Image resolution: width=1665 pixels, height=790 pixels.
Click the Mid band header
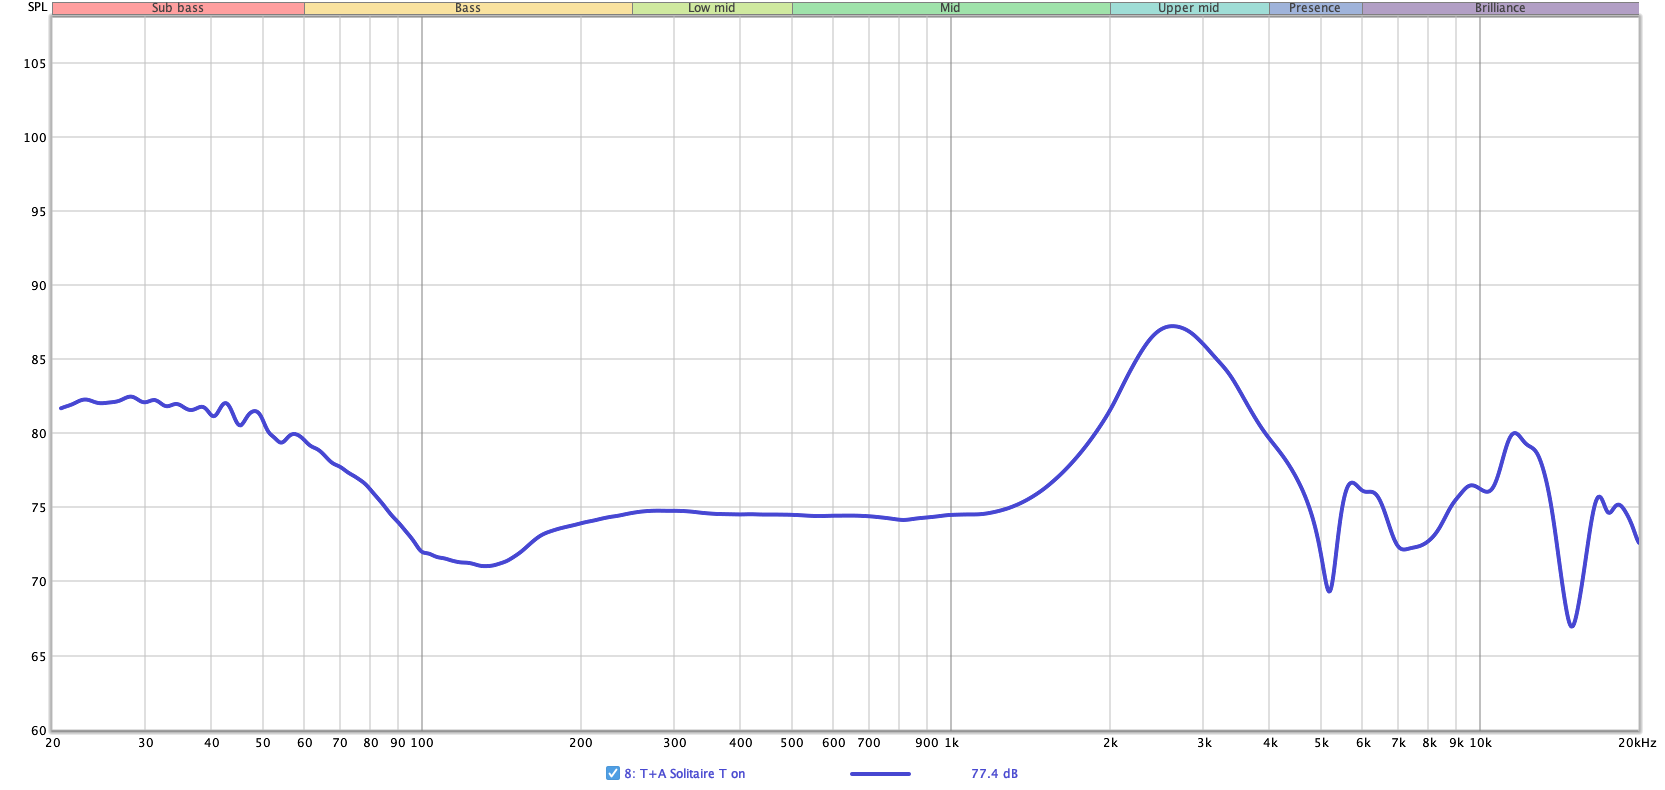[950, 8]
